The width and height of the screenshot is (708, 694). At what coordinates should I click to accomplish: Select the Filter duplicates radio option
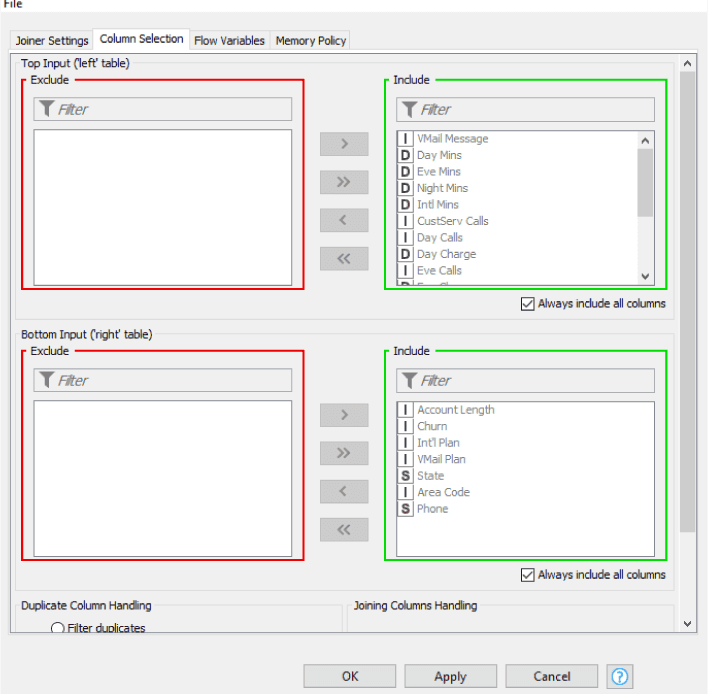pos(58,629)
